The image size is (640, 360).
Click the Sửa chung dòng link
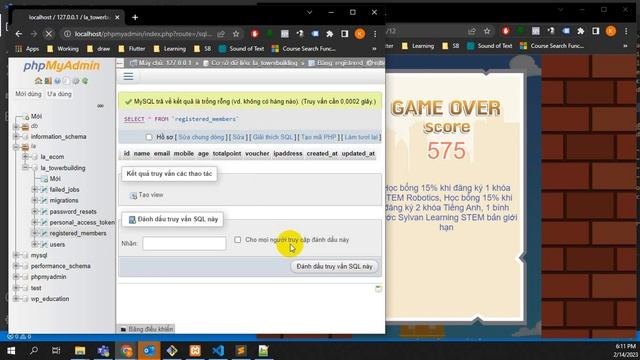point(201,137)
